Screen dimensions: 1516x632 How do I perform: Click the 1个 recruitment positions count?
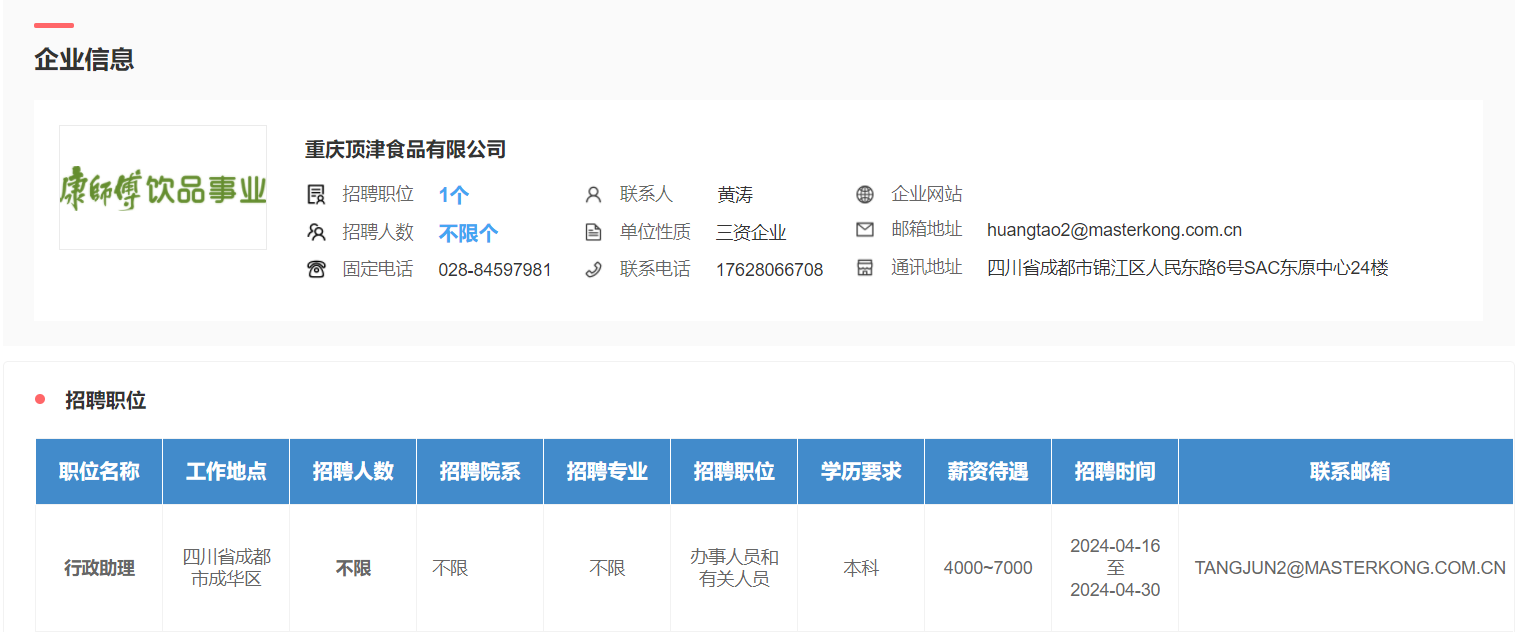pyautogui.click(x=453, y=195)
